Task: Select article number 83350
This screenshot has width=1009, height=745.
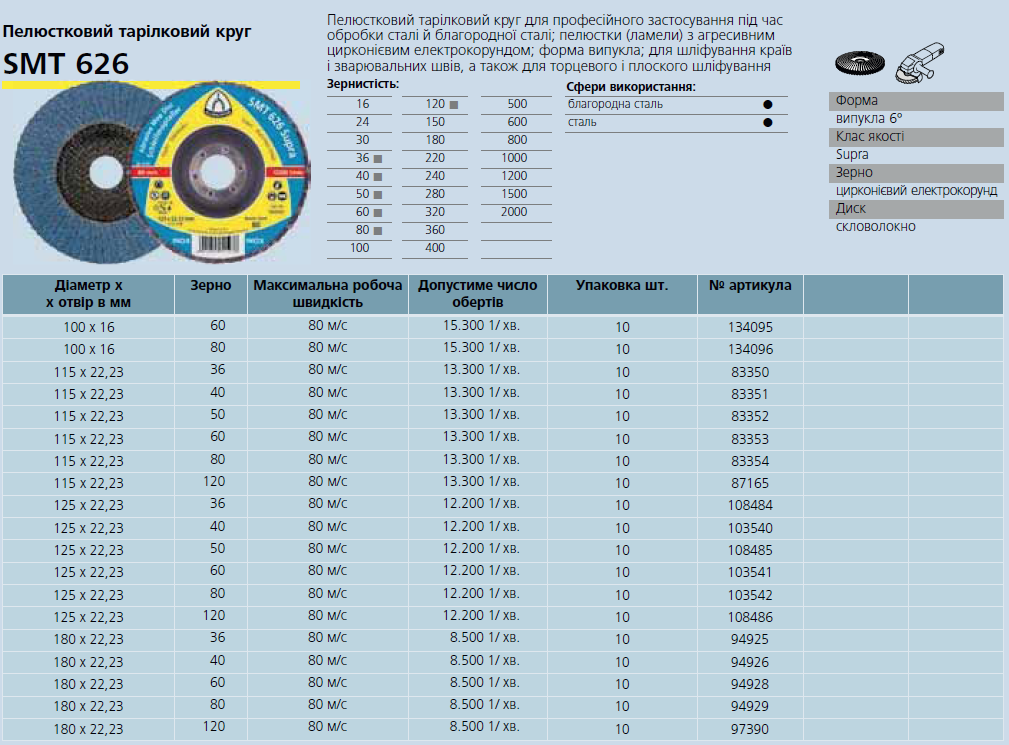Action: tap(750, 372)
